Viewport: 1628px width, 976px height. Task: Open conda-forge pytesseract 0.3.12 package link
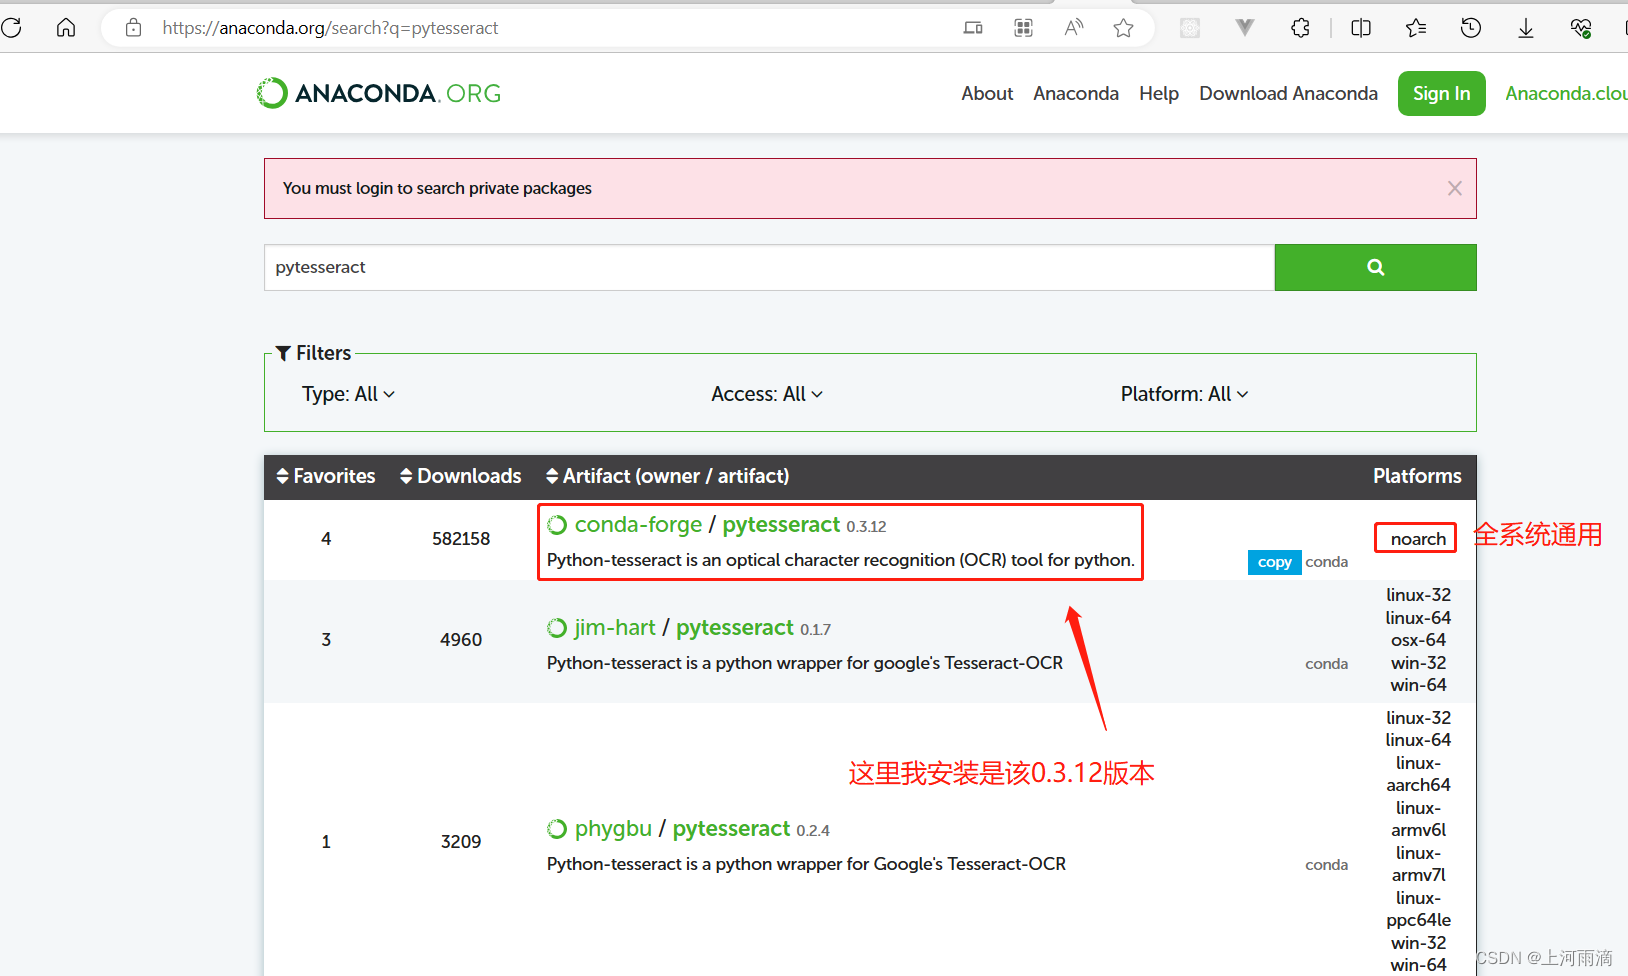781,525
